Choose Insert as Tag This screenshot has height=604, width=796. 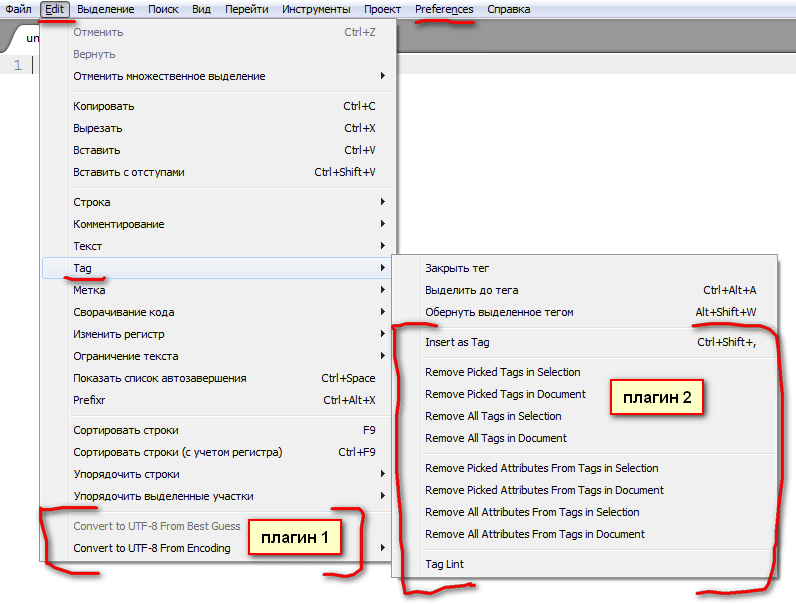click(585, 342)
